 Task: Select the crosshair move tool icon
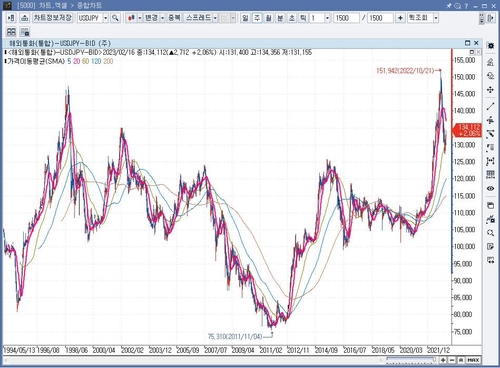(x=490, y=90)
